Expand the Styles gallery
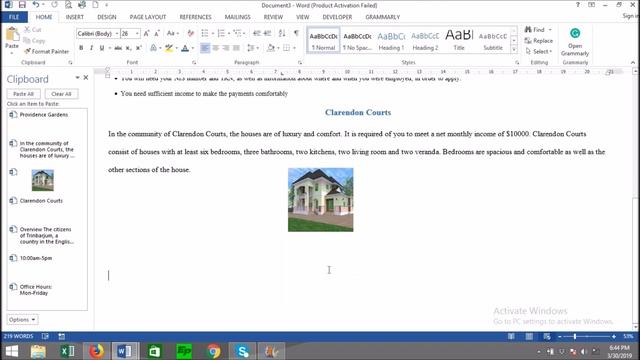 tap(514, 50)
